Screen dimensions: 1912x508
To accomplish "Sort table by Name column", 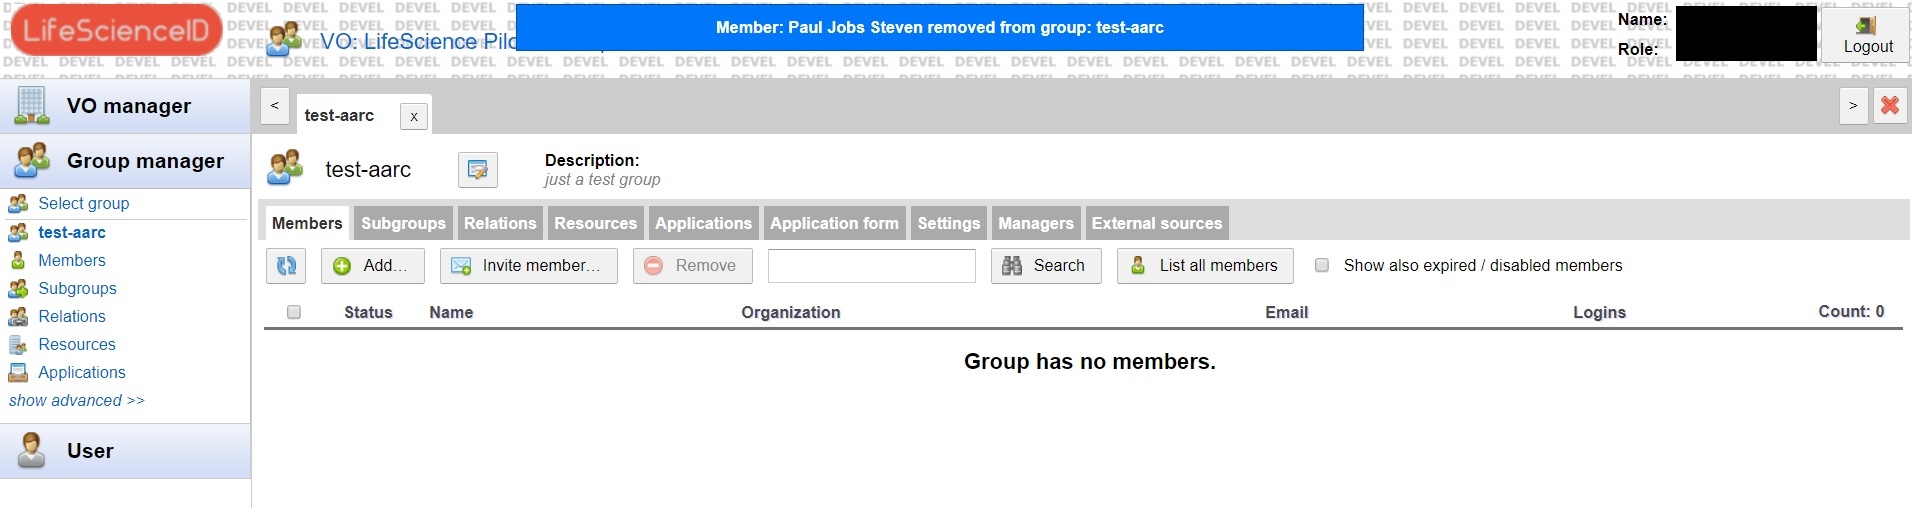I will pyautogui.click(x=451, y=312).
